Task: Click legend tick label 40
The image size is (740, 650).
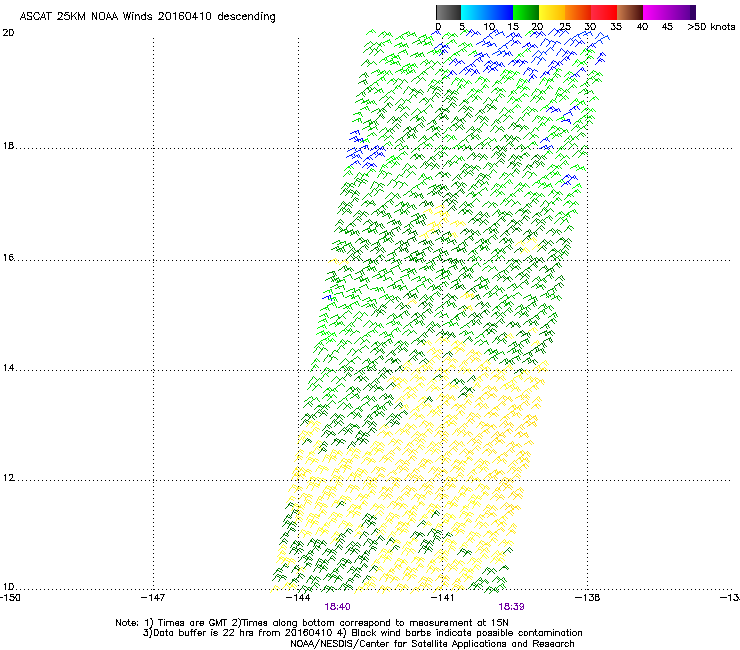Action: 642,27
